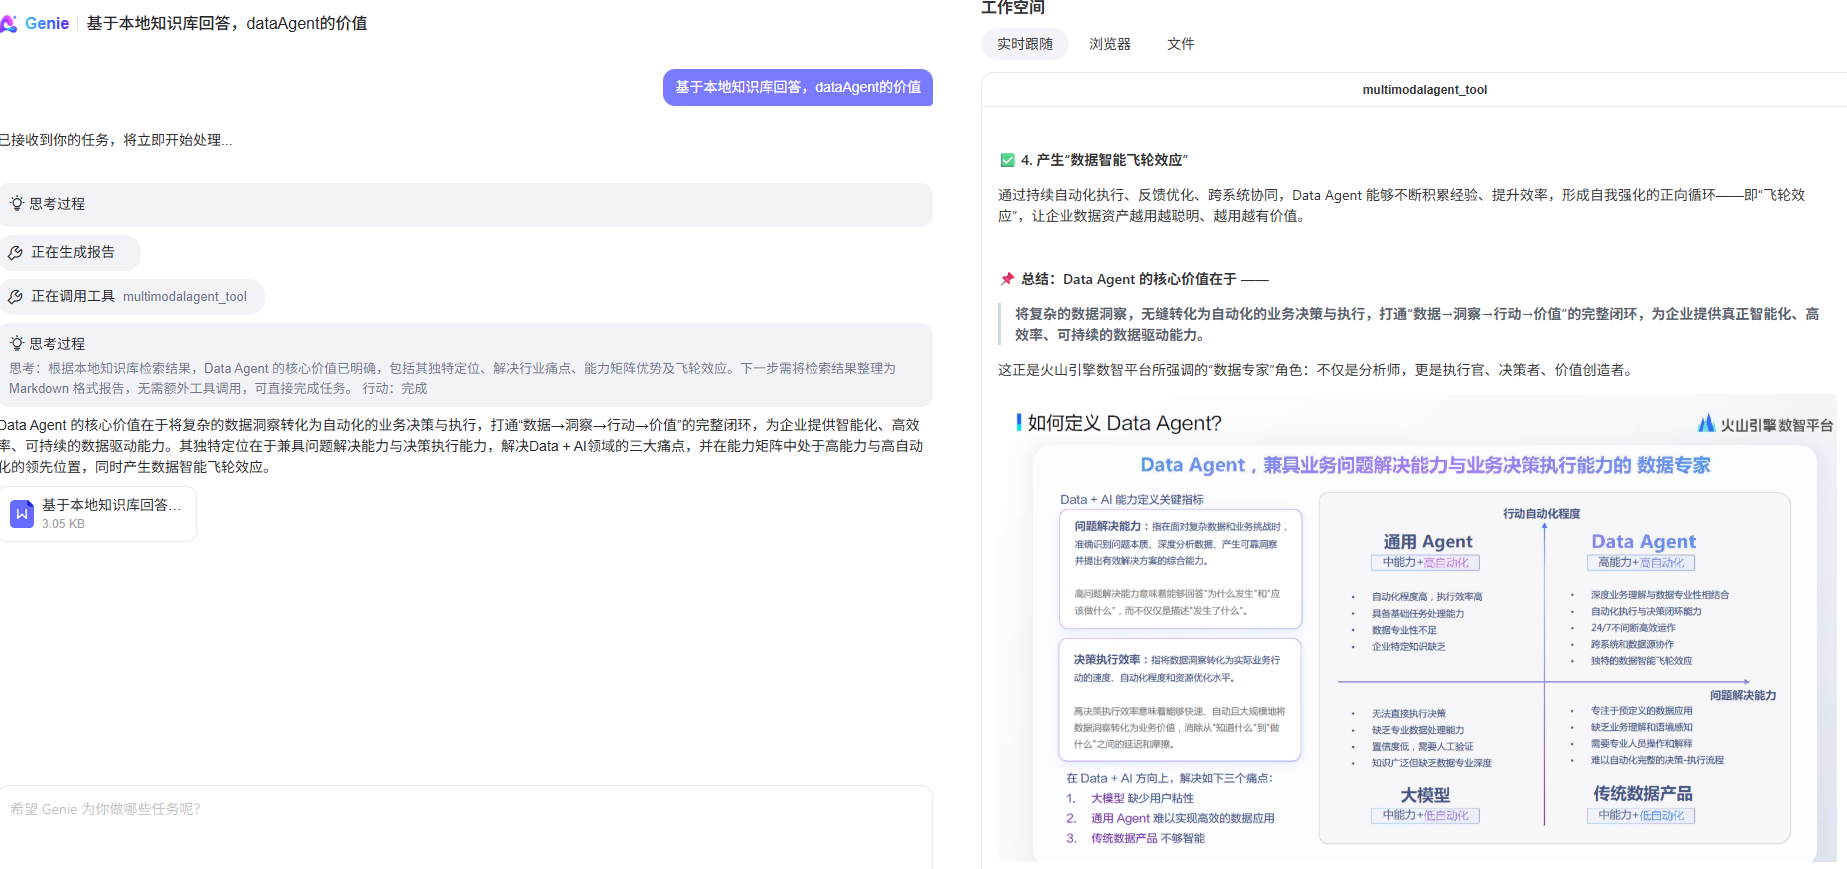Click the heading 4. 产生"数据智能飞轮效应"
The height and width of the screenshot is (869, 1847).
click(x=1104, y=160)
